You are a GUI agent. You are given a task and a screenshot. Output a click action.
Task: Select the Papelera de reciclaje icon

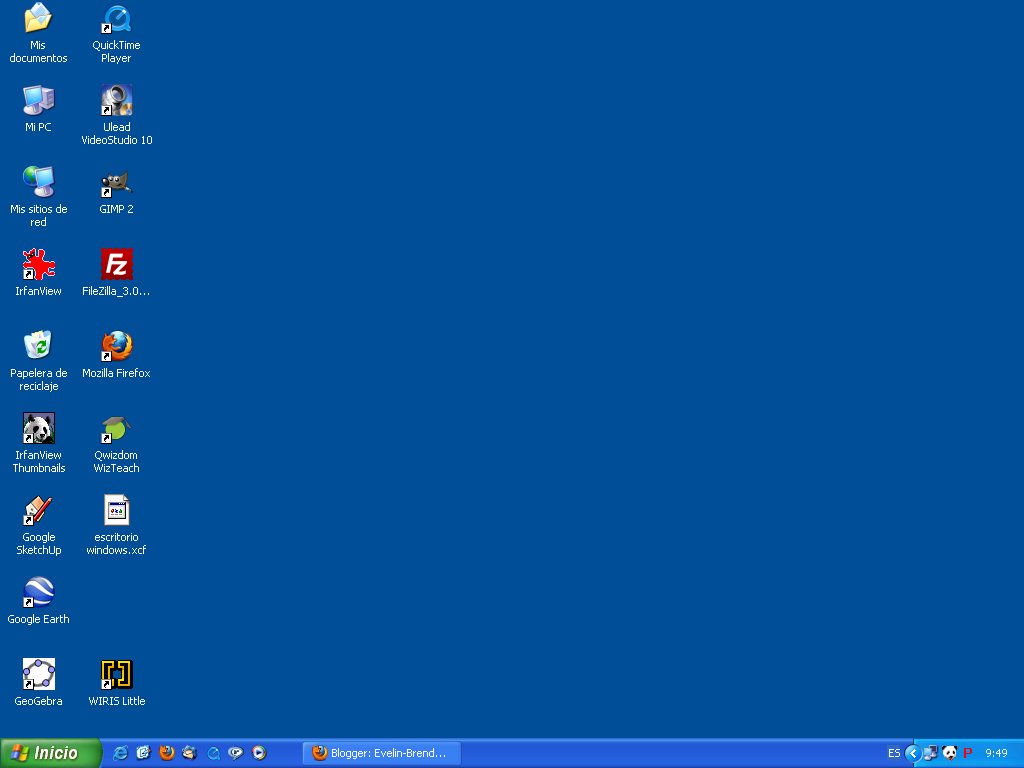(38, 346)
